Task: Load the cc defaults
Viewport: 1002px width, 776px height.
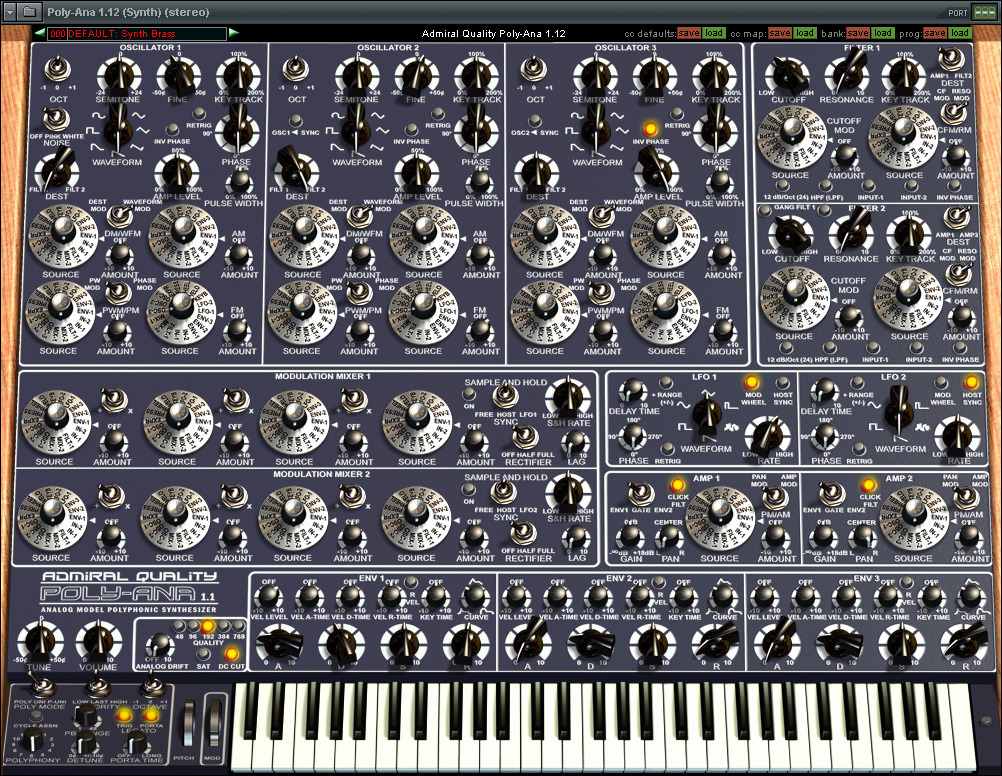Action: 714,33
